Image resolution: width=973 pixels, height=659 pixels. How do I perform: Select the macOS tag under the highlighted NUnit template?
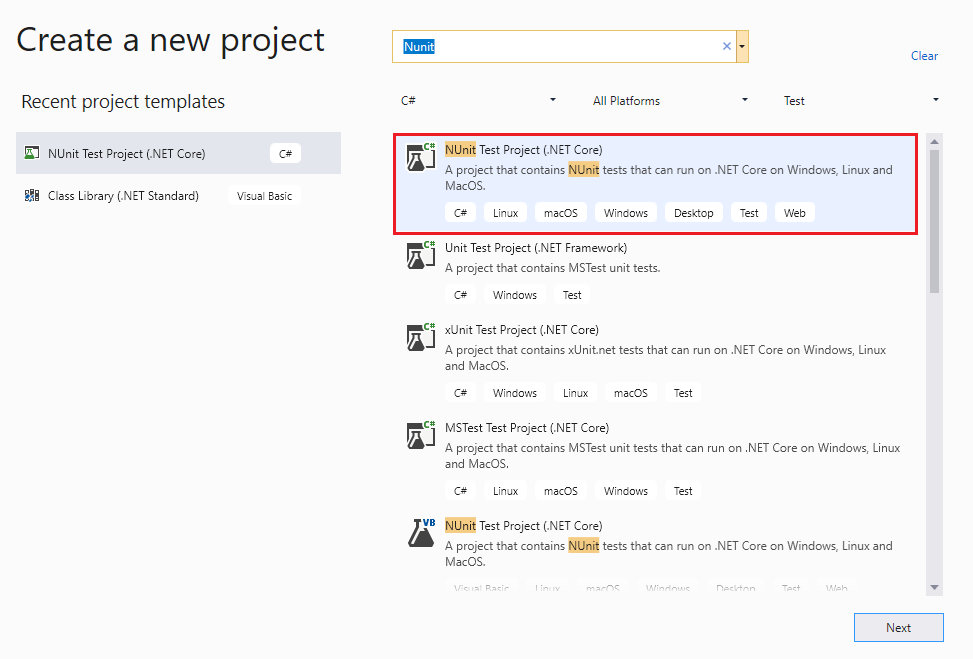[x=561, y=212]
